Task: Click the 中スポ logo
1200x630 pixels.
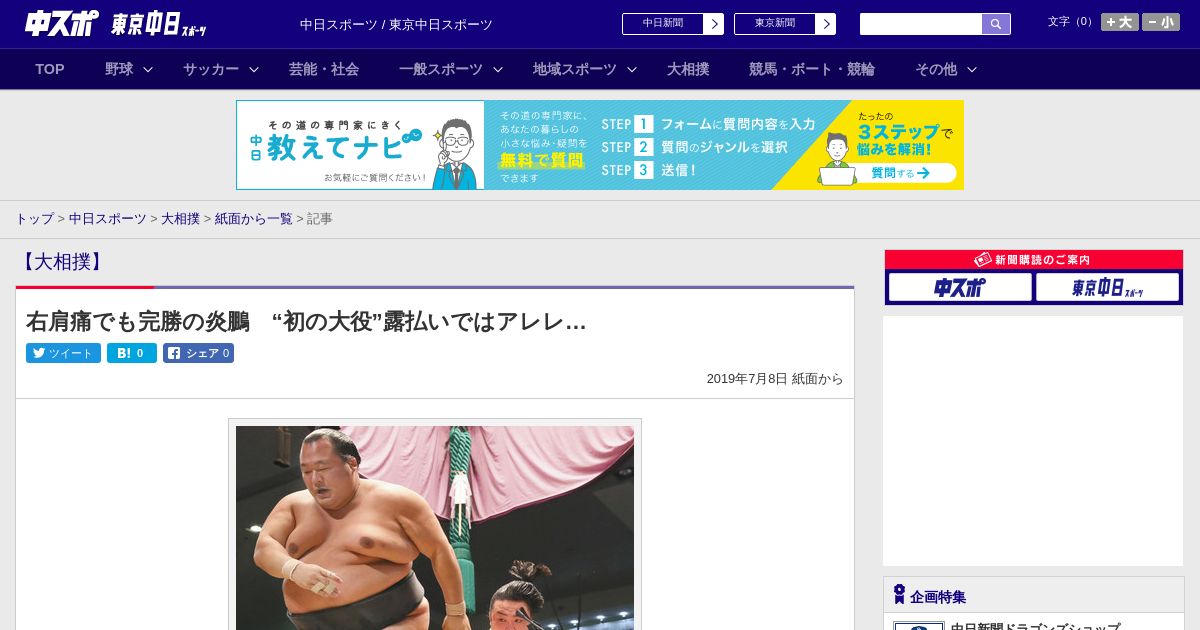Action: click(x=60, y=23)
